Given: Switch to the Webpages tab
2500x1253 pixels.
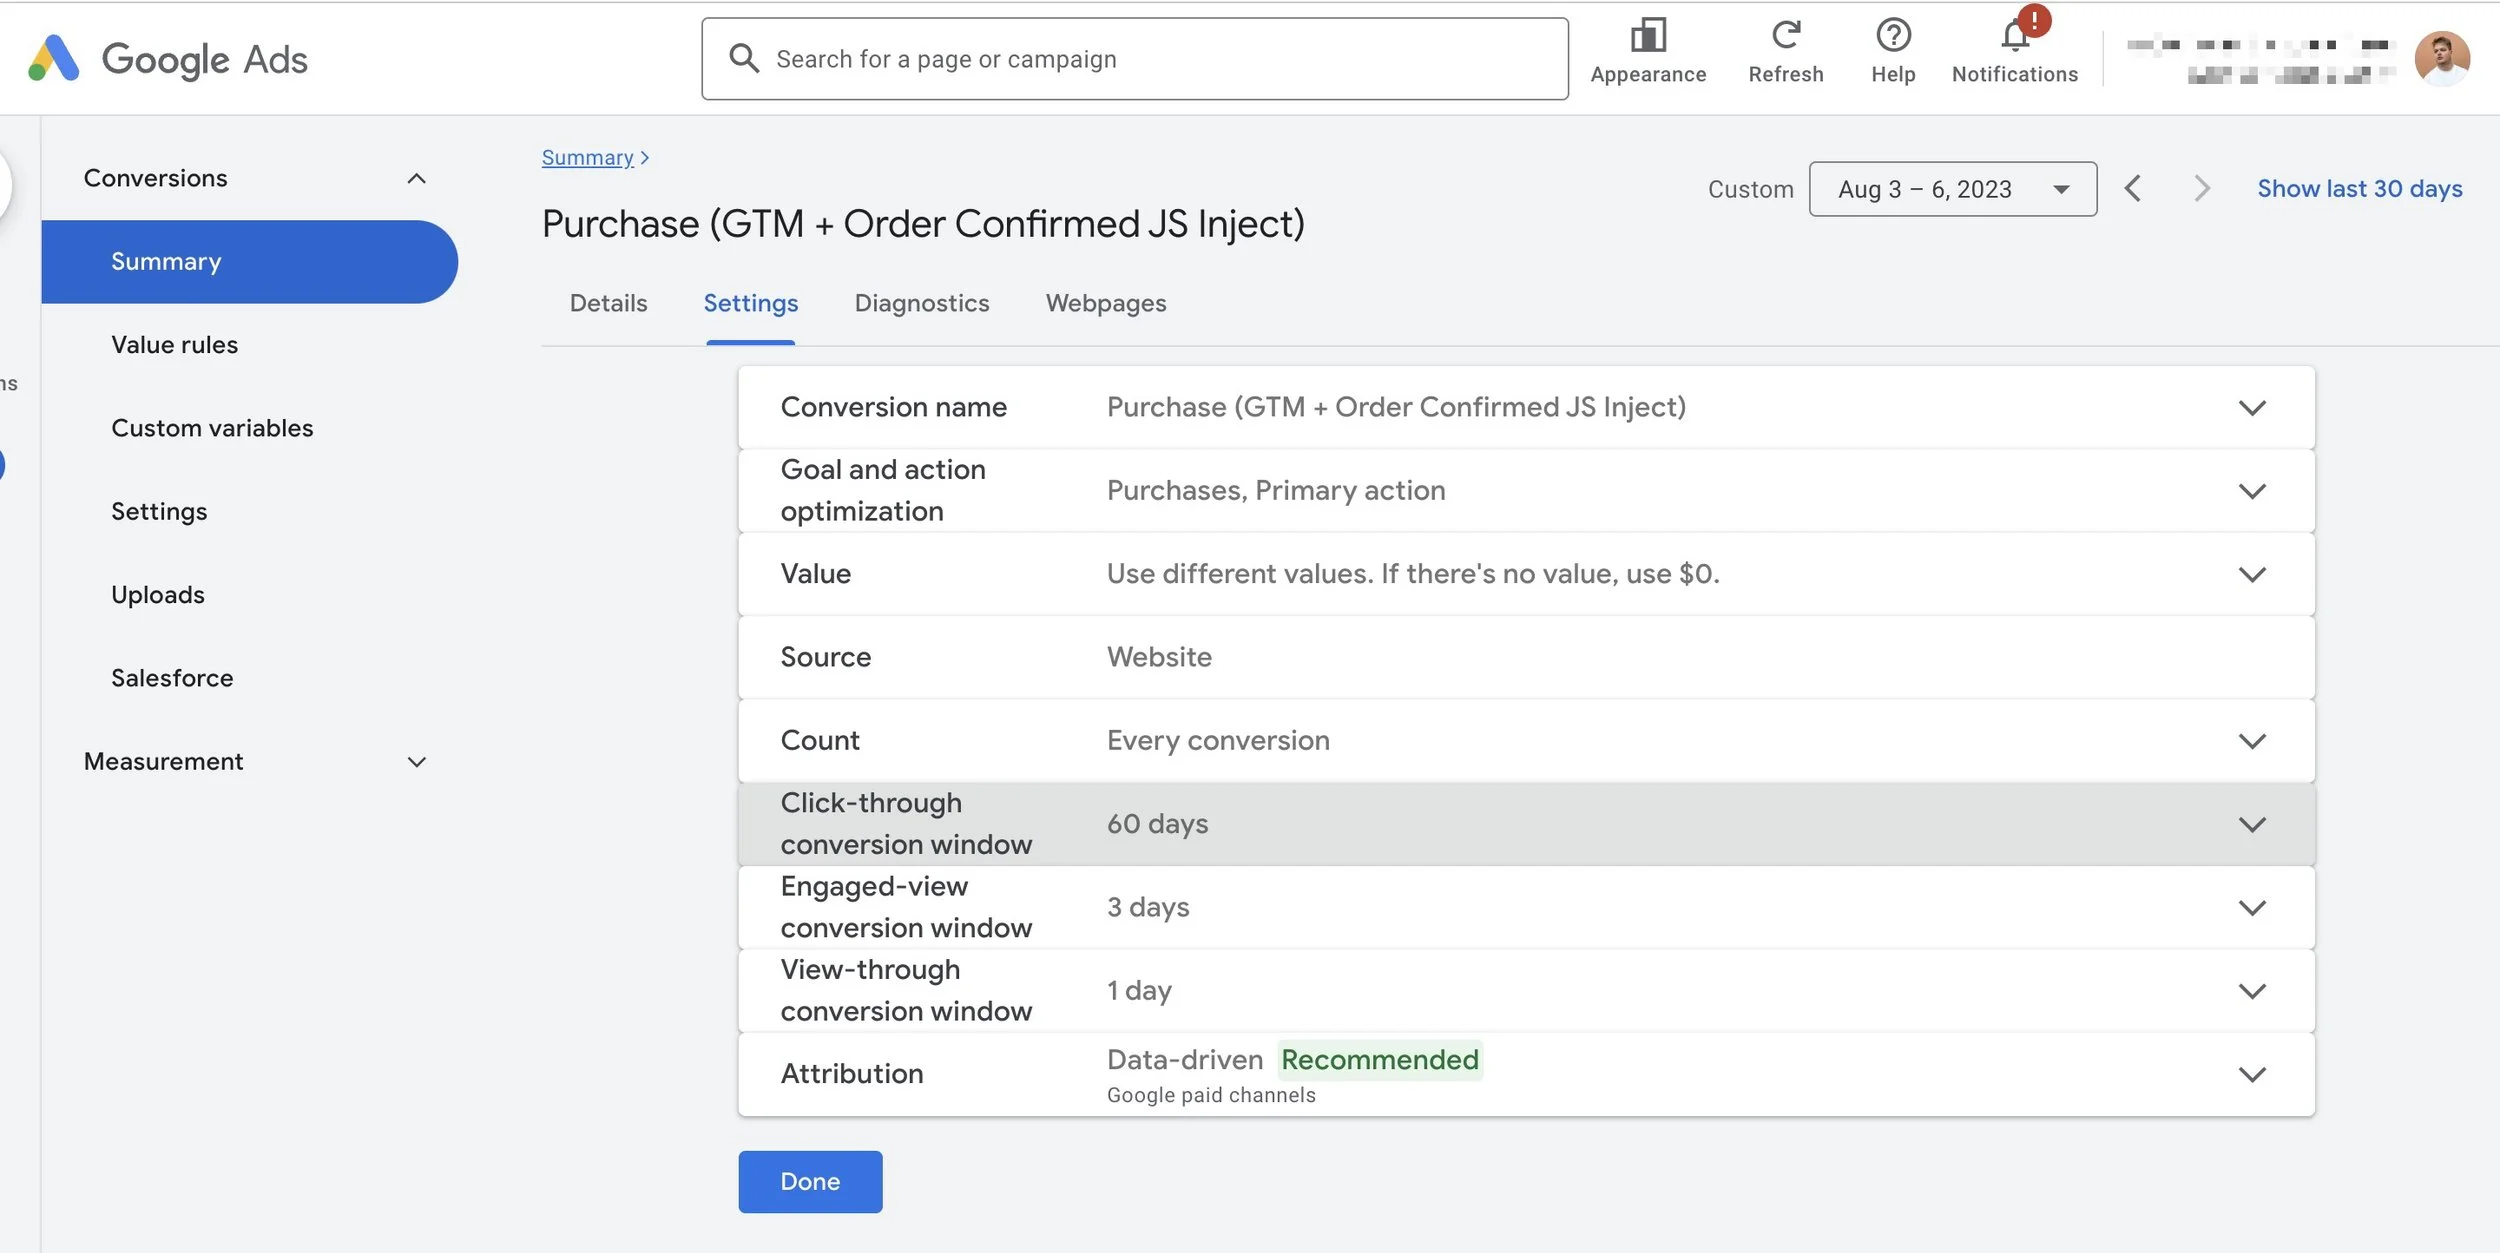Looking at the screenshot, I should click(1105, 303).
